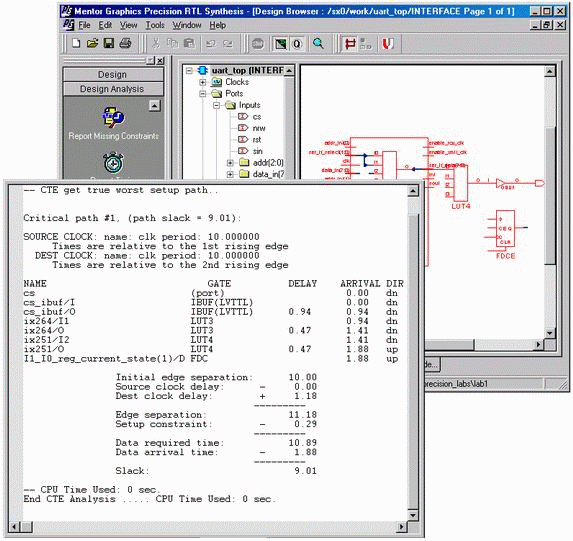The image size is (573, 541).
Task: Click the red shield U toolbar icon
Action: point(388,44)
